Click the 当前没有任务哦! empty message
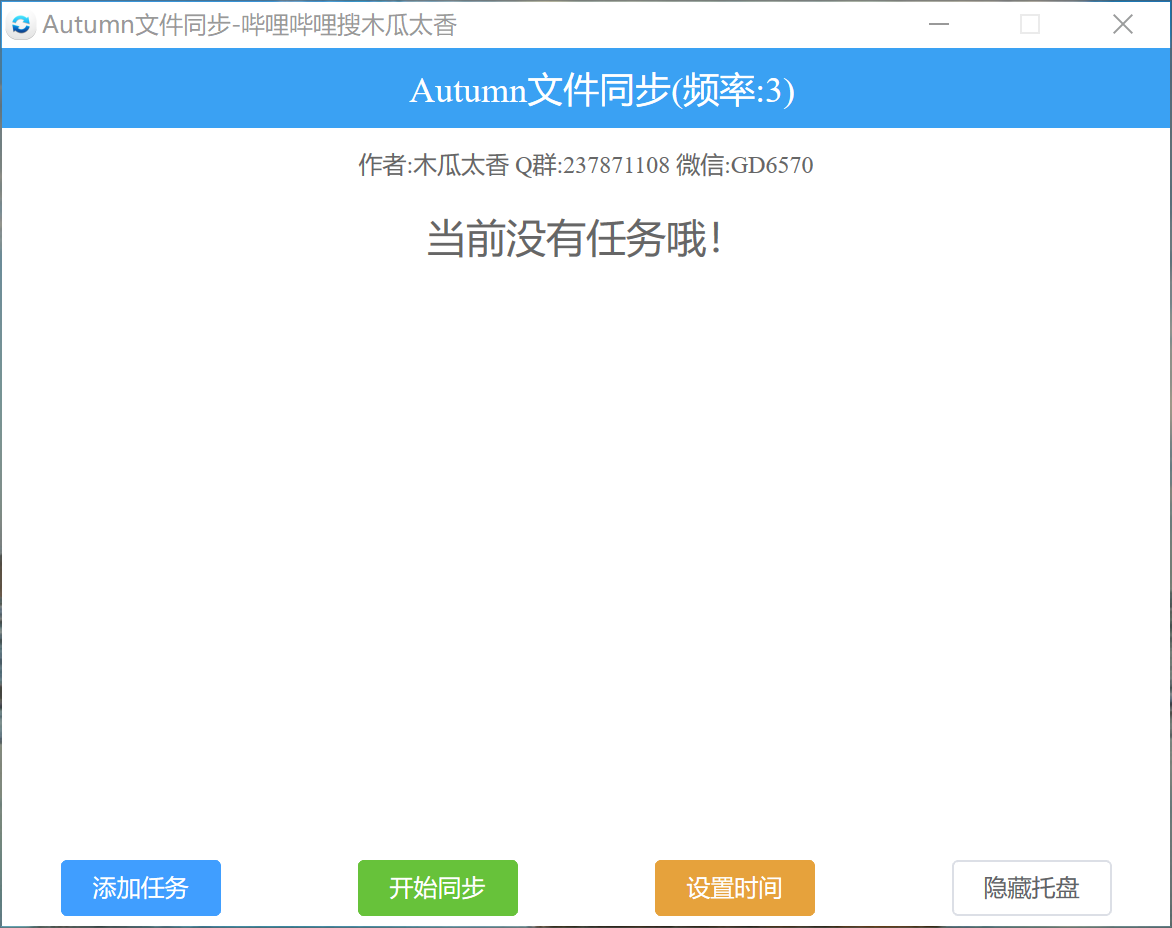This screenshot has height=928, width=1172. (x=574, y=240)
